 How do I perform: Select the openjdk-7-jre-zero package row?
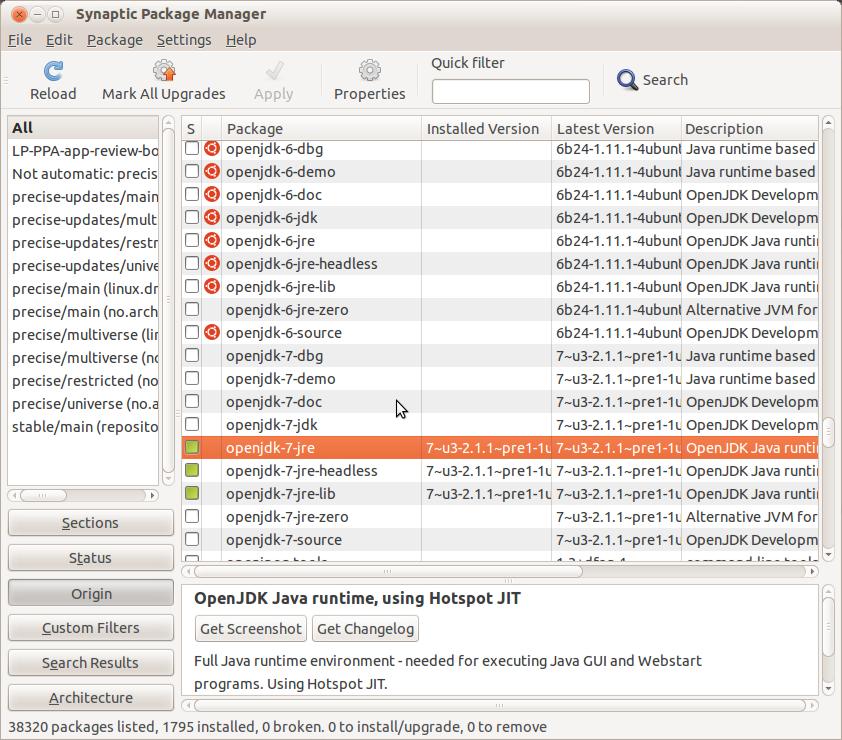500,517
